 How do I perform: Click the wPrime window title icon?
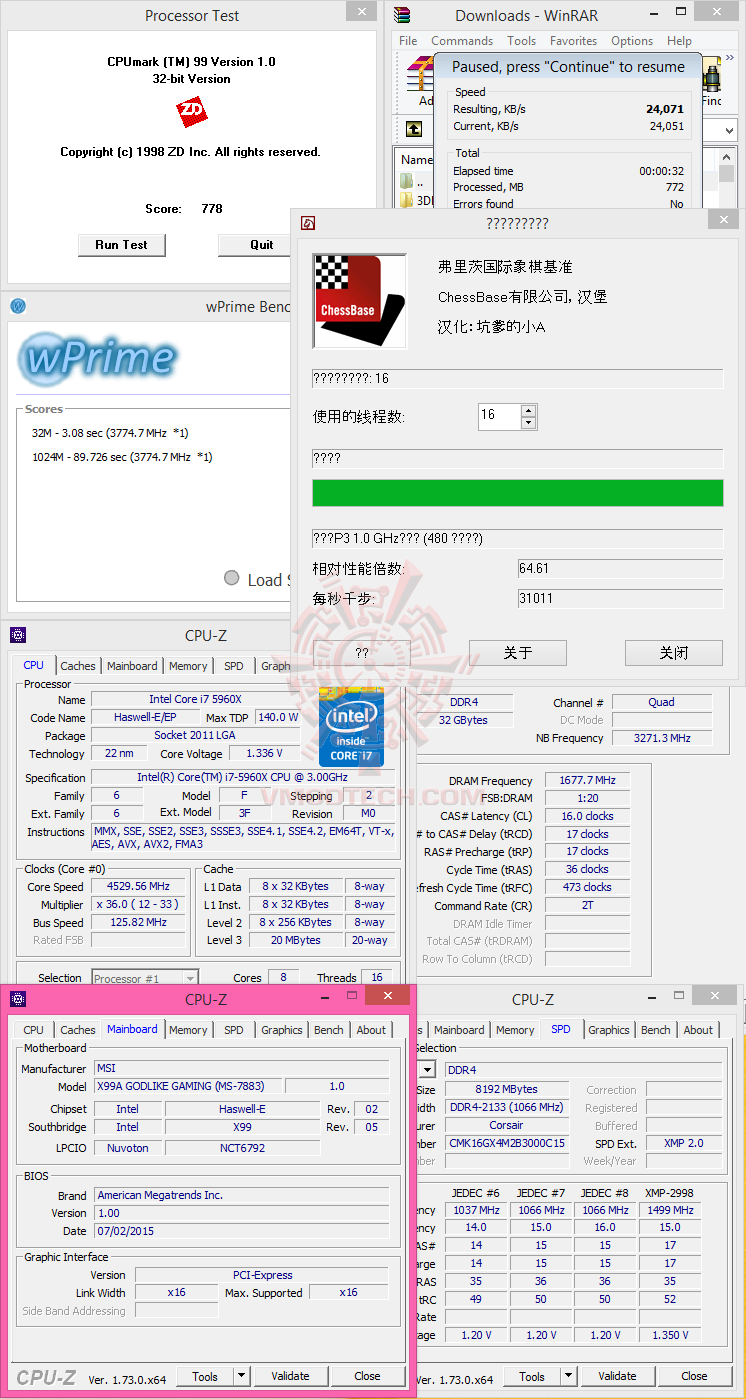pos(18,307)
